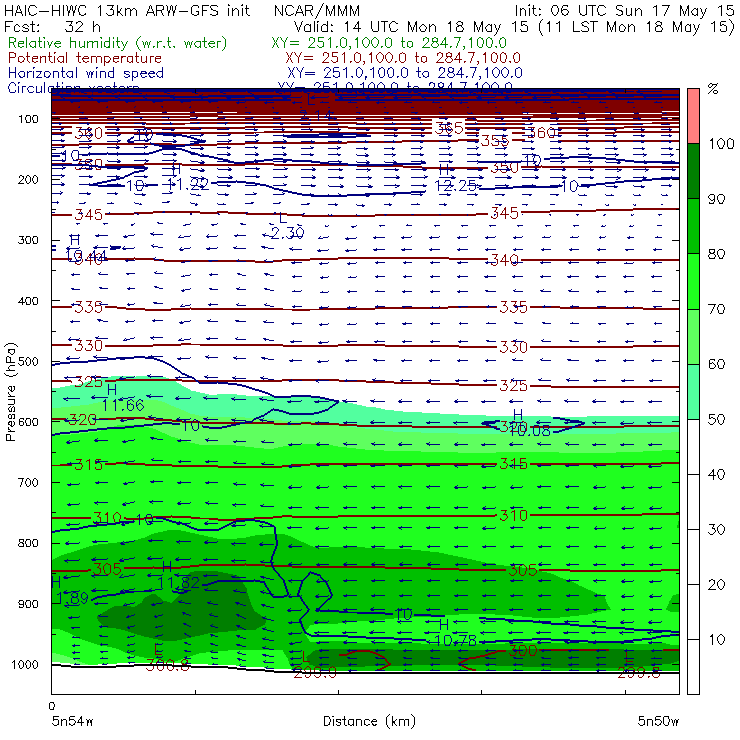This screenshot has height=740, width=740.
Task: Click the 50–60% aqua colorbar segment
Action: pos(693,391)
